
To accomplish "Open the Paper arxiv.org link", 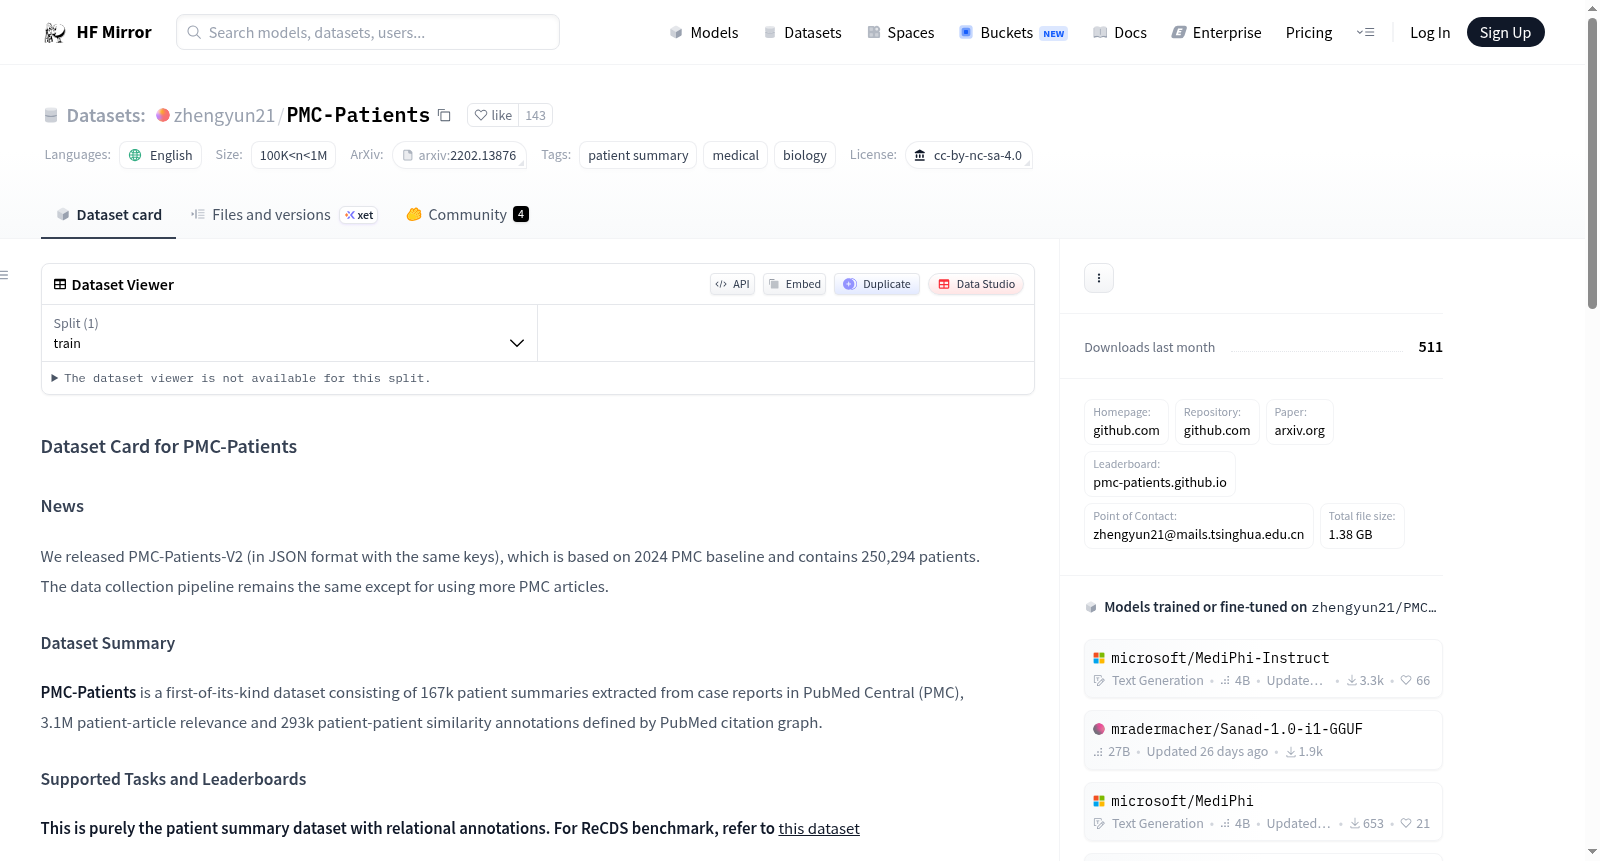I will (1300, 422).
